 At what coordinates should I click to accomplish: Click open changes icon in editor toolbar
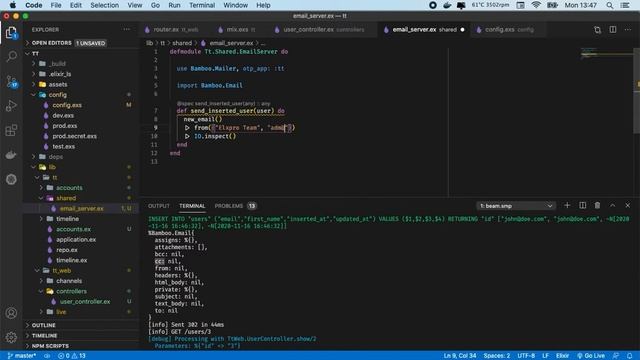[597, 30]
